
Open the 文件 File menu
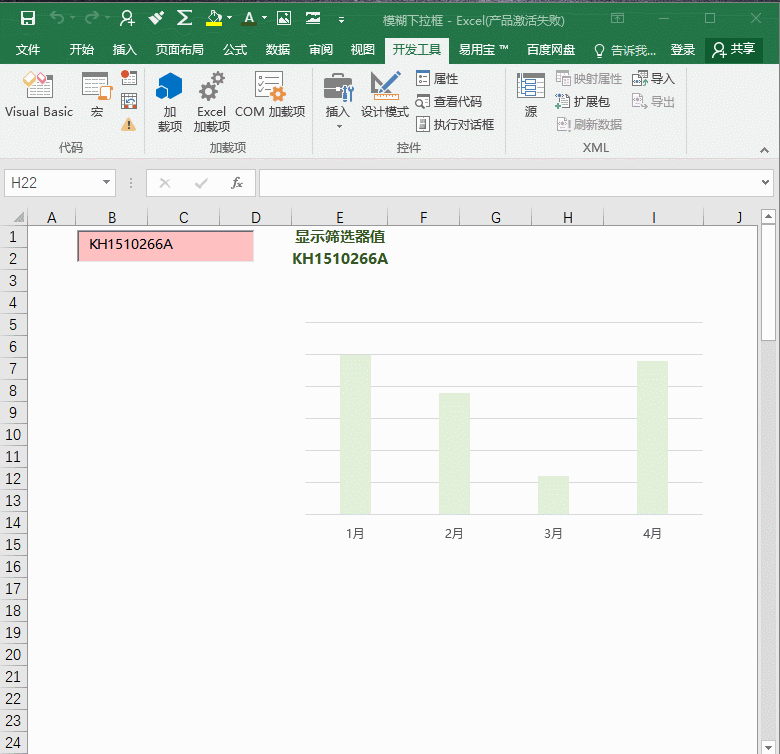pos(28,50)
